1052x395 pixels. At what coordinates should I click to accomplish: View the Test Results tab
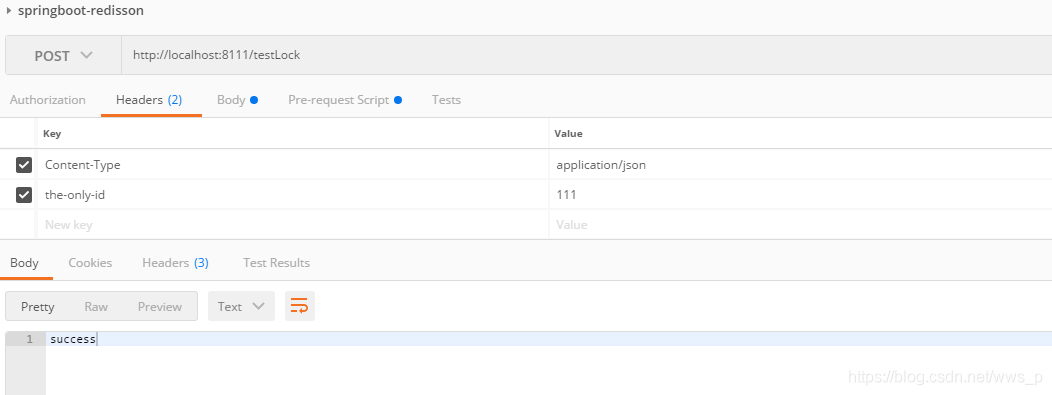click(x=276, y=263)
